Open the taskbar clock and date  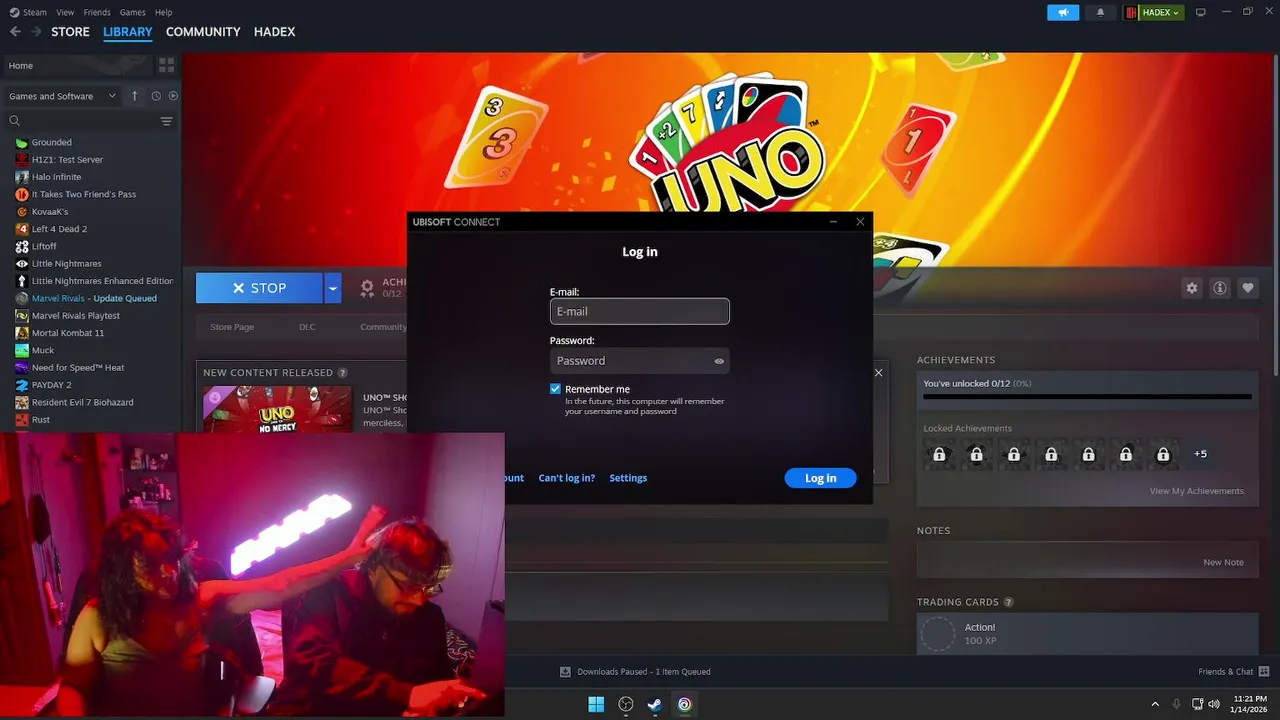1250,704
